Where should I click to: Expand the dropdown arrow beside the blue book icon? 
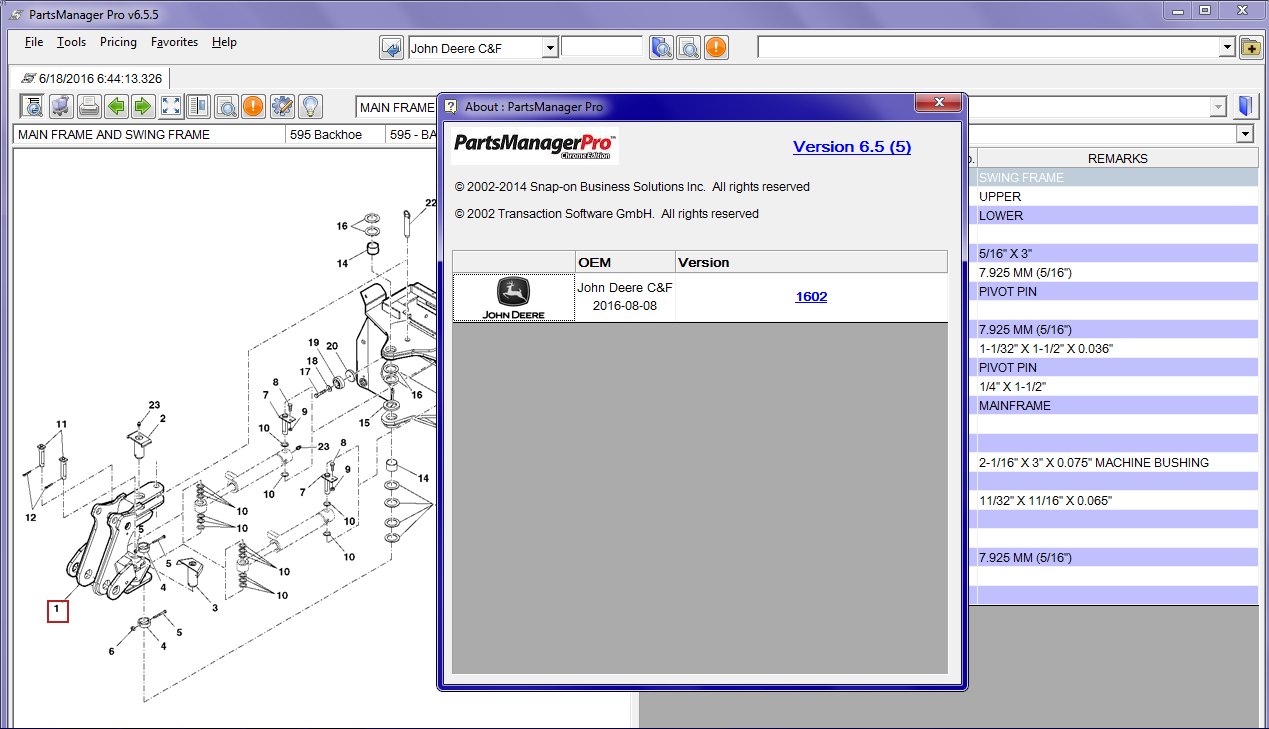coord(1218,107)
